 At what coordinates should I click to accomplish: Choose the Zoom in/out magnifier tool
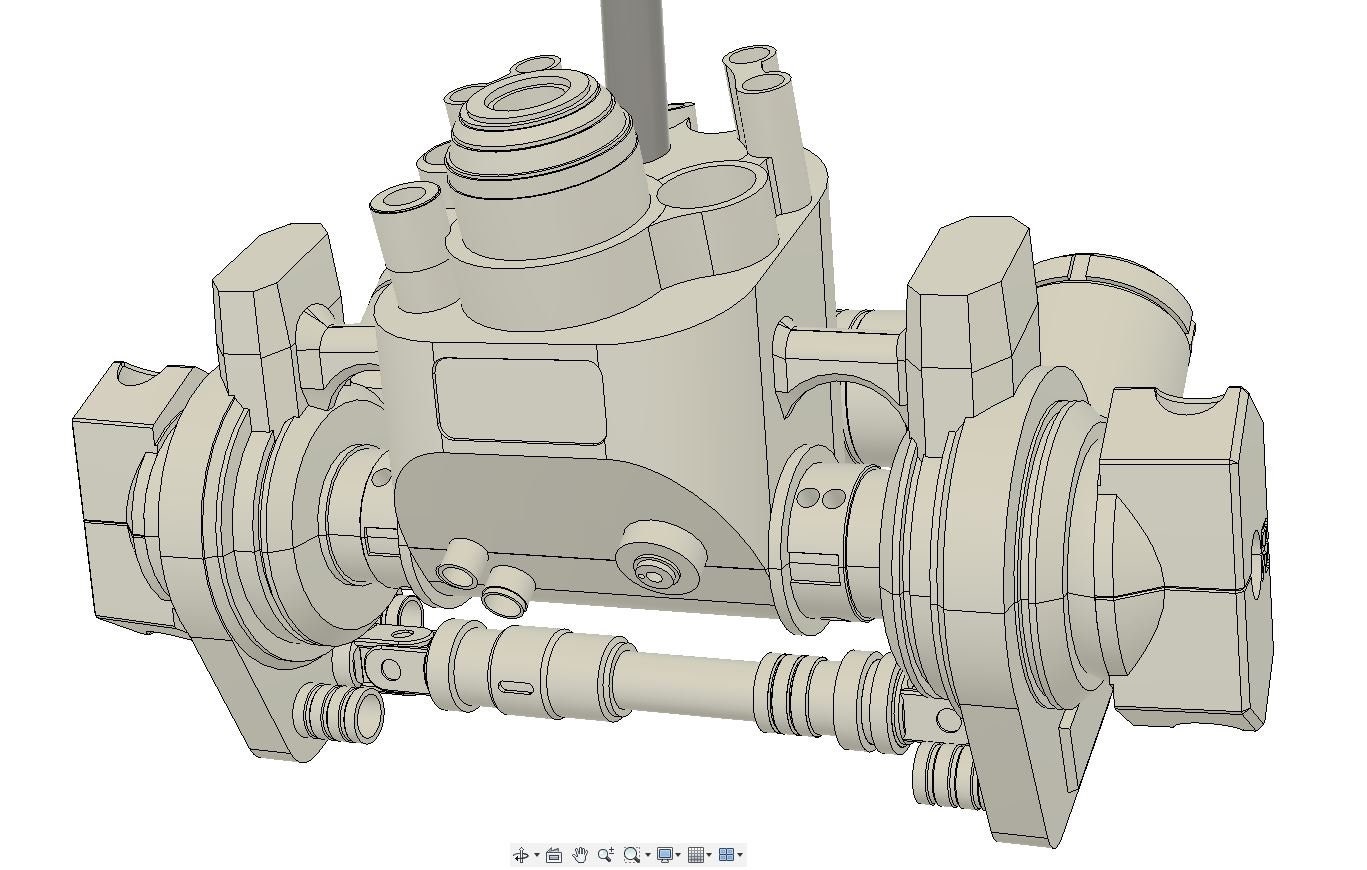pyautogui.click(x=605, y=855)
